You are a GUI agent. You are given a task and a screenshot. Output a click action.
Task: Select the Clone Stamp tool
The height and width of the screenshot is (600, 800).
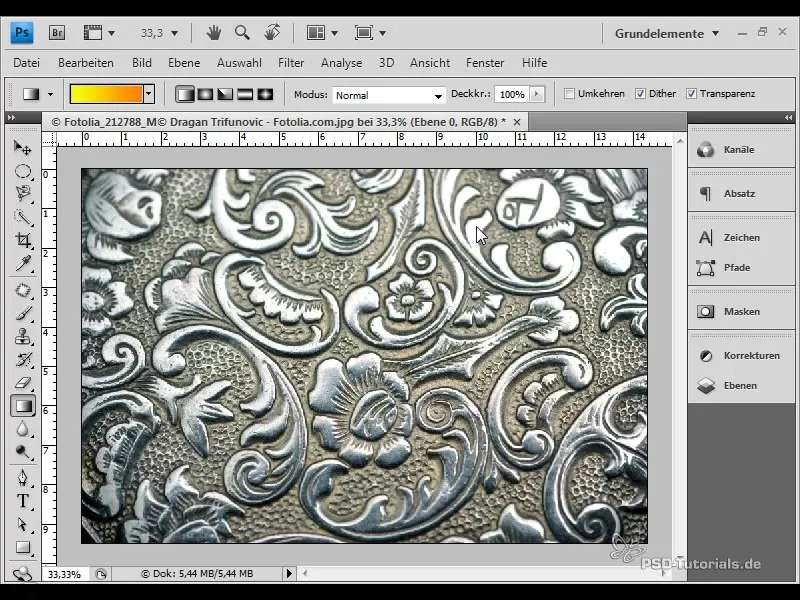click(22, 337)
